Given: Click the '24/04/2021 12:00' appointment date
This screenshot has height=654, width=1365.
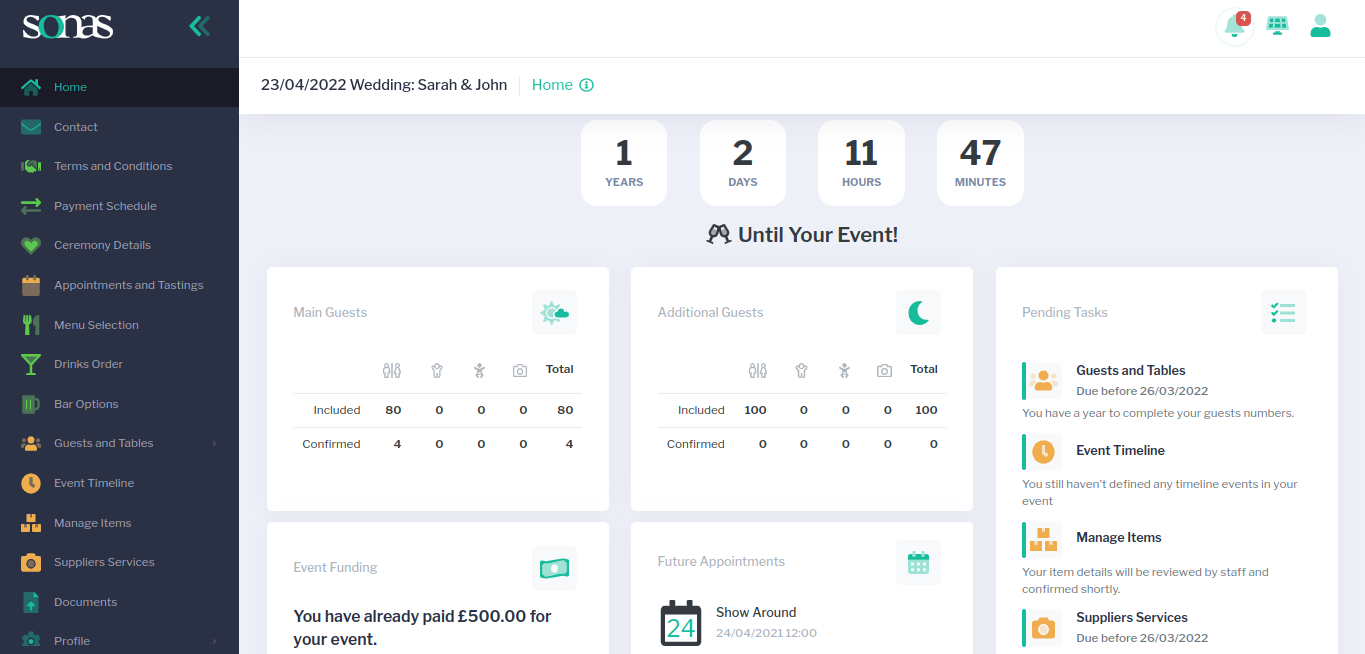Looking at the screenshot, I should (766, 633).
